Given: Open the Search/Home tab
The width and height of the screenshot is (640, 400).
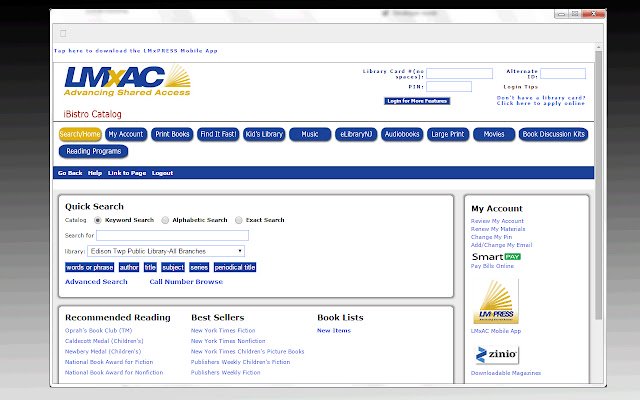Looking at the screenshot, I should click(x=80, y=134).
